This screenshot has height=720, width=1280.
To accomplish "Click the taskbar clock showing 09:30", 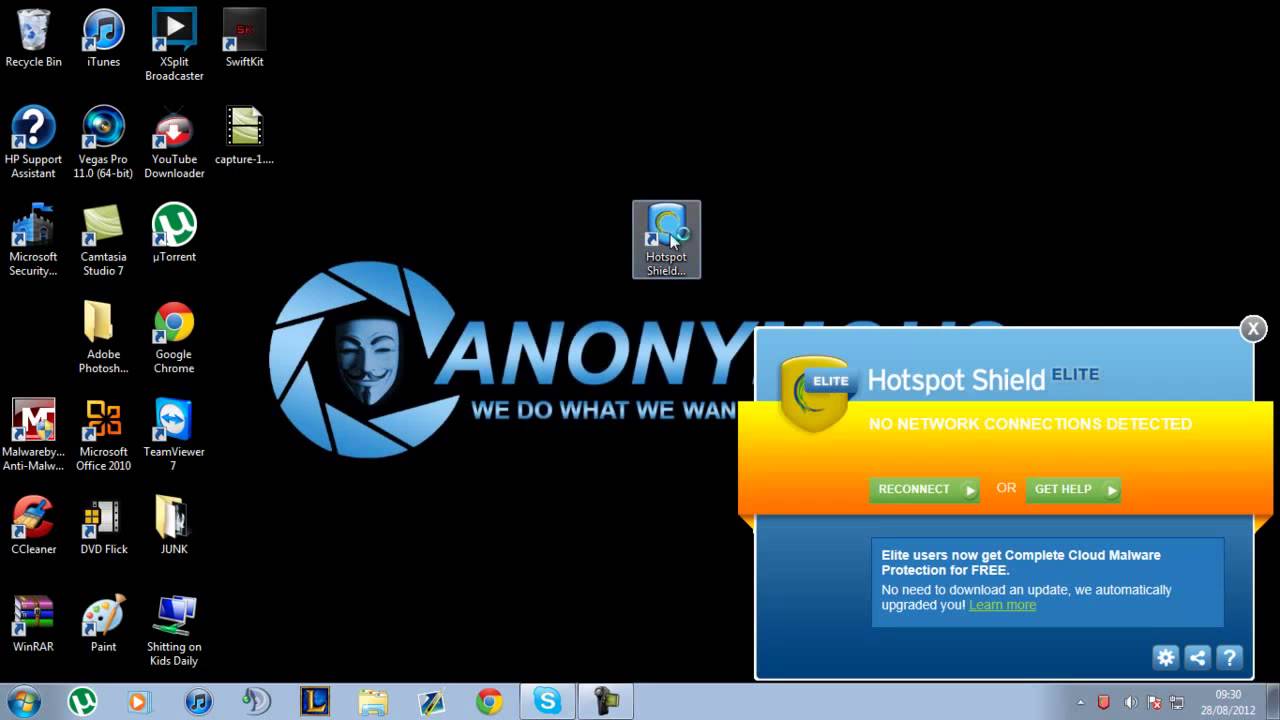I will pos(1228,702).
